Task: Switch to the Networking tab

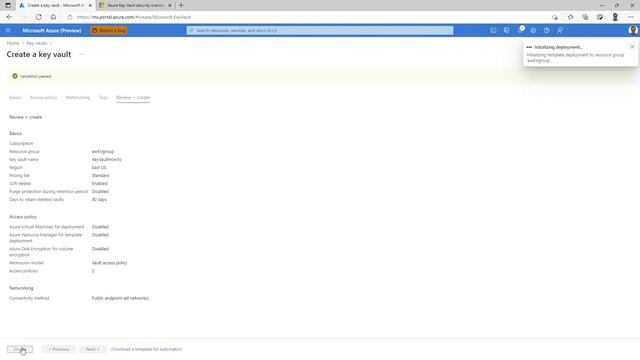Action: [78, 98]
